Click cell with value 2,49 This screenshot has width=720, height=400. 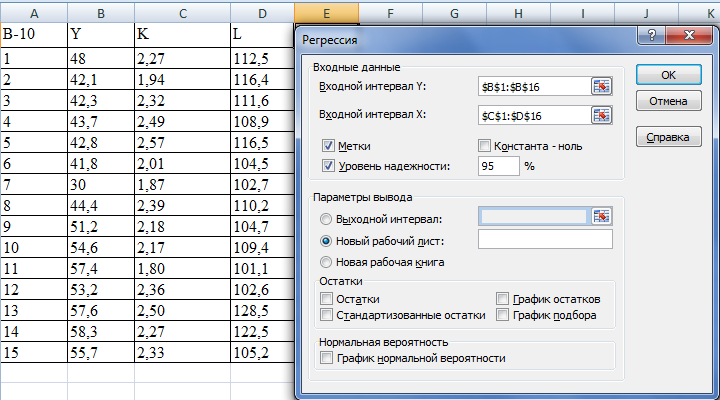pyautogui.click(x=183, y=121)
